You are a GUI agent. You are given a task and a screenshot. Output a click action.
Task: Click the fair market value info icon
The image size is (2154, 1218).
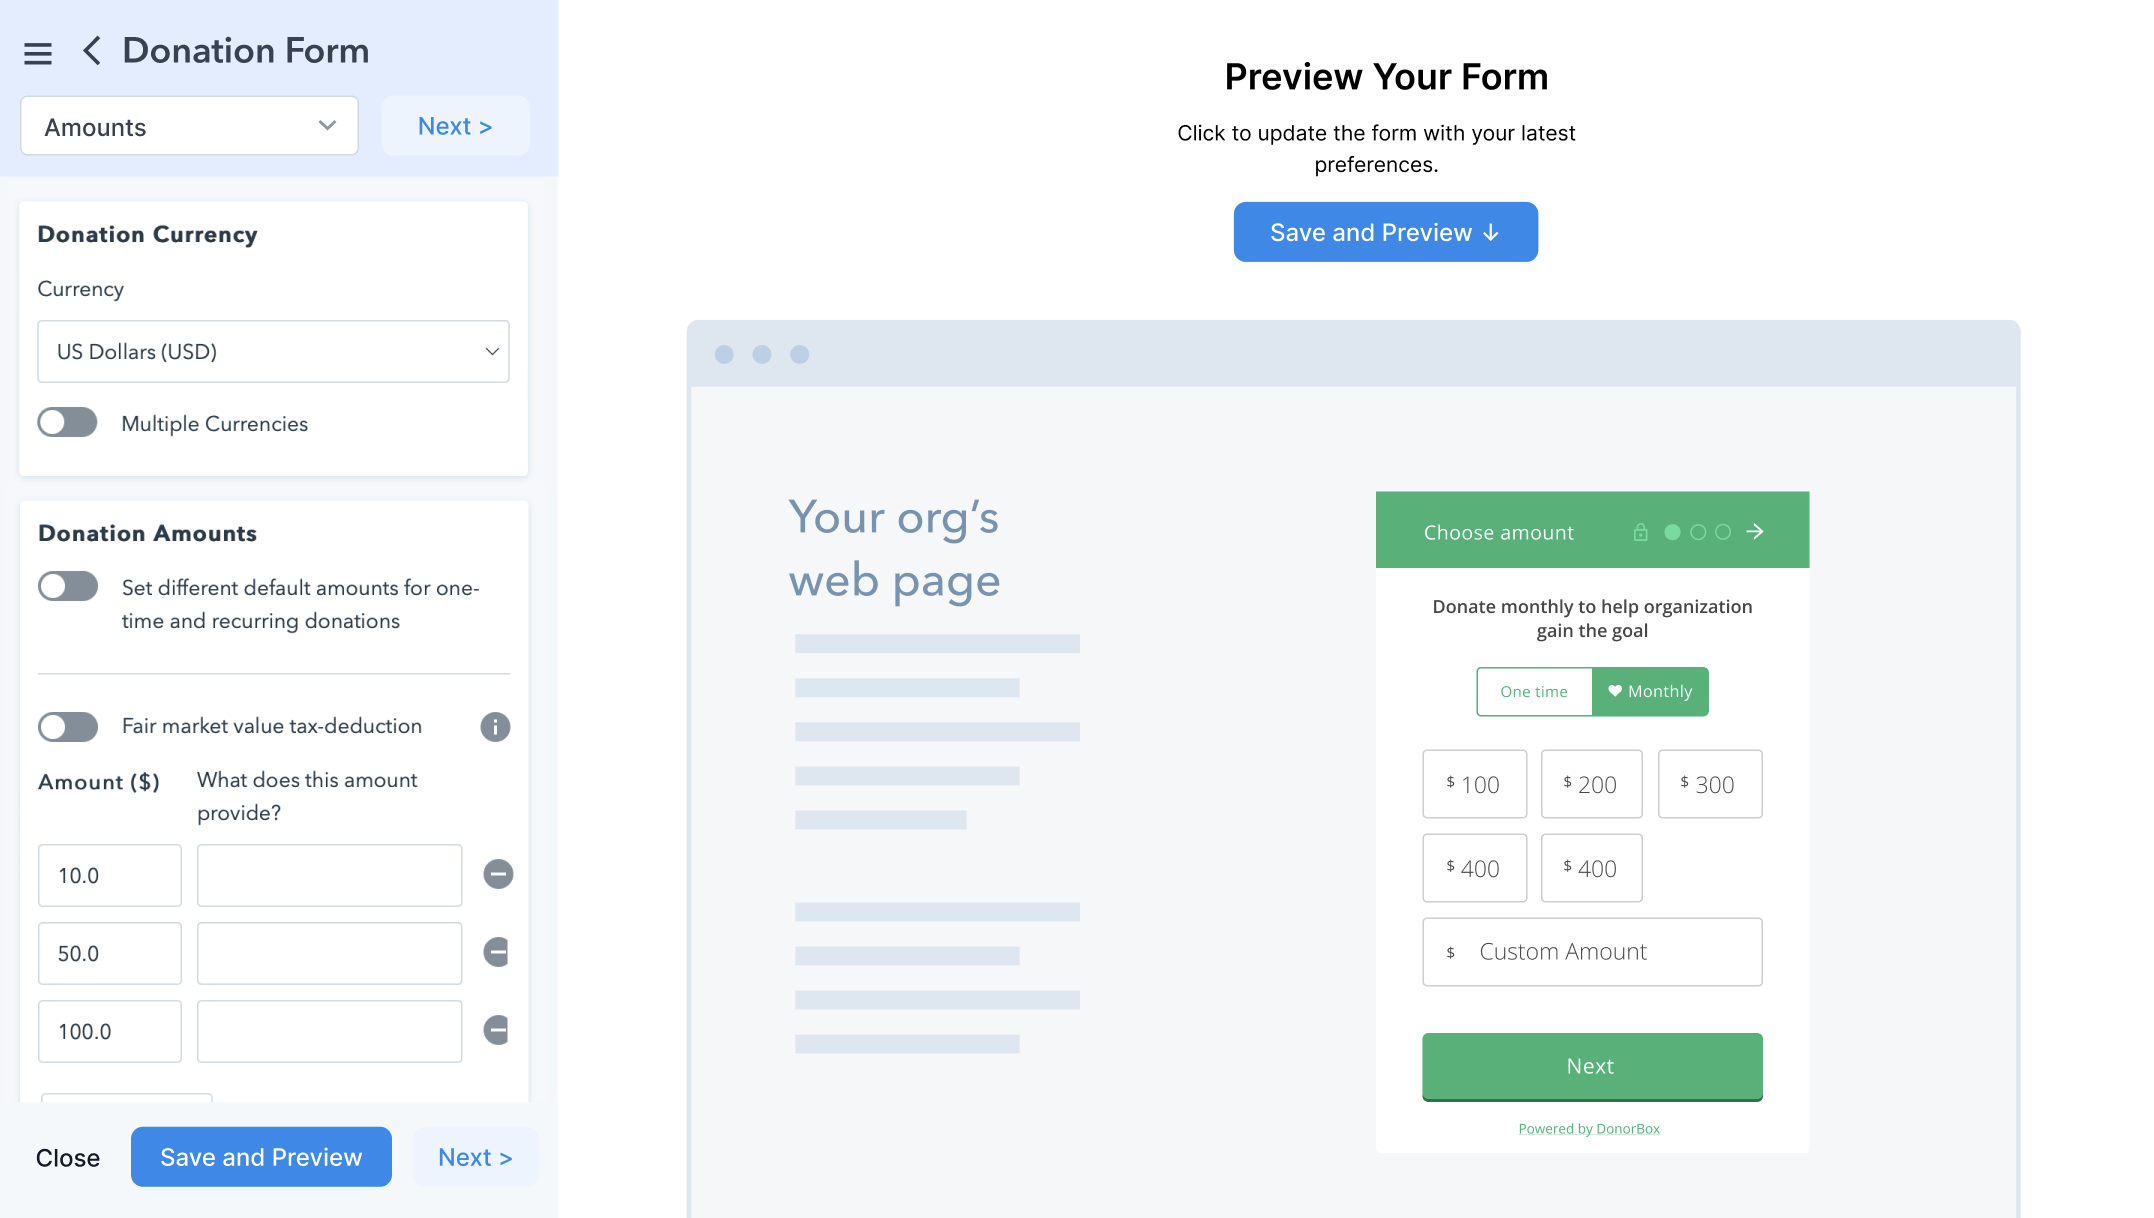(x=495, y=727)
